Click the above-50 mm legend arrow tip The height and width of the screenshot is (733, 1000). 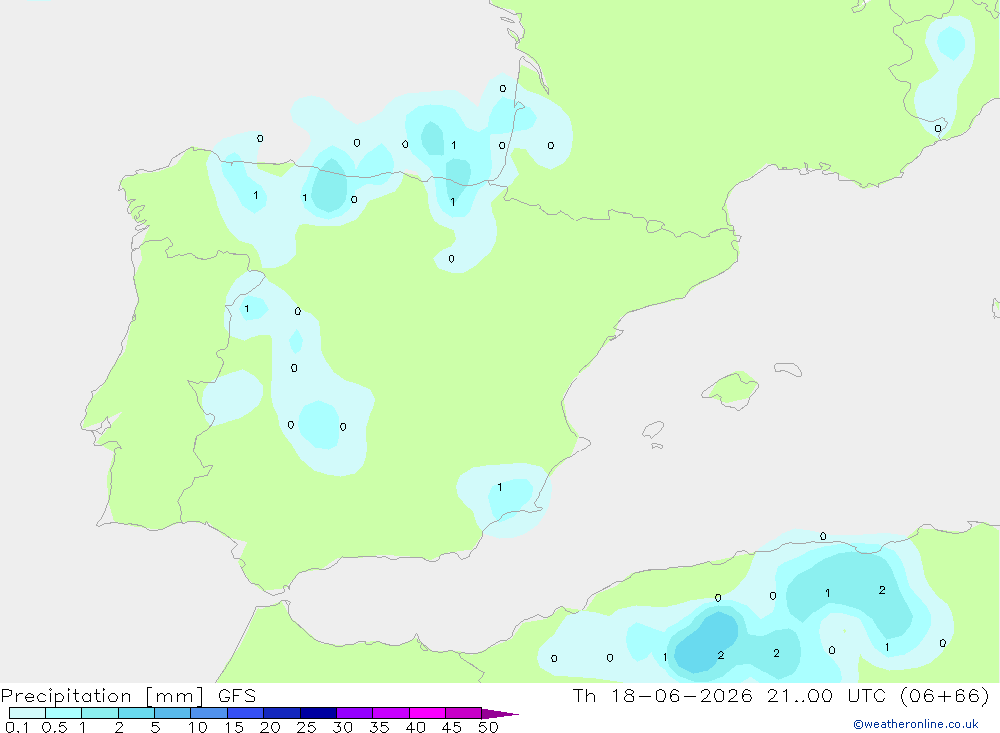pyautogui.click(x=500, y=713)
